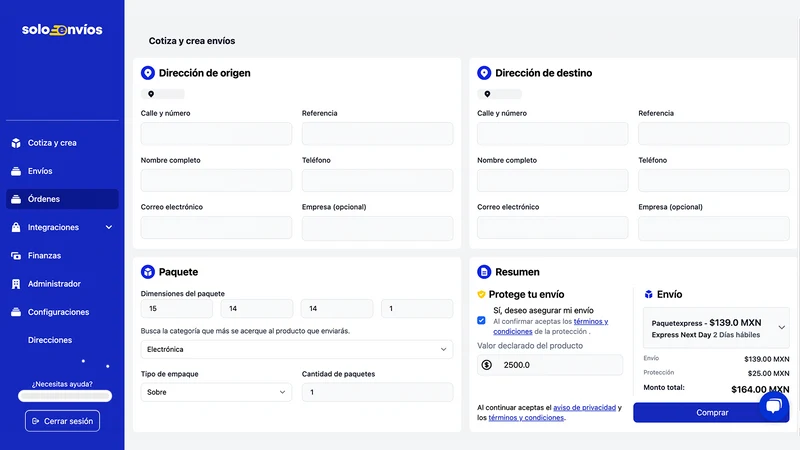This screenshot has height=450, width=800.
Task: Click origen Nombre completo field
Action: 216,181
